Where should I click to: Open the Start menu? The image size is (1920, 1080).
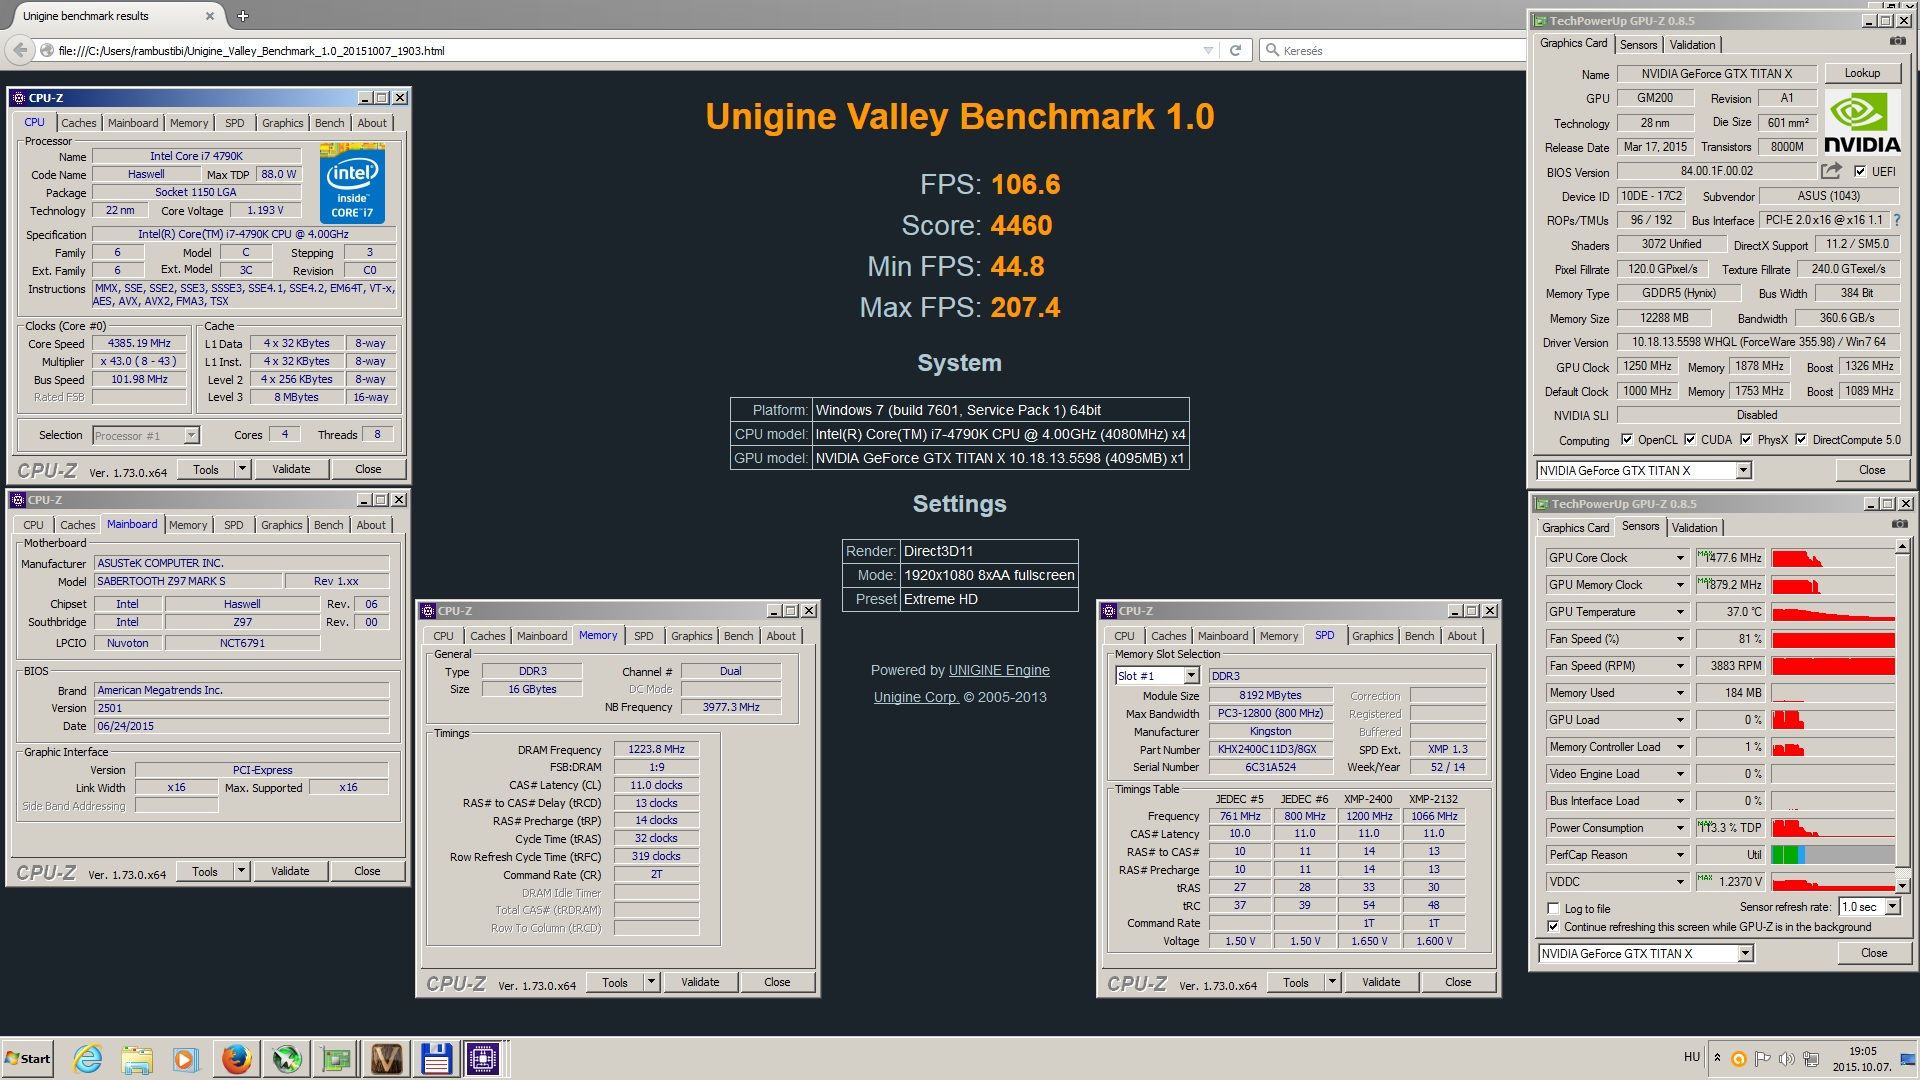click(28, 1058)
